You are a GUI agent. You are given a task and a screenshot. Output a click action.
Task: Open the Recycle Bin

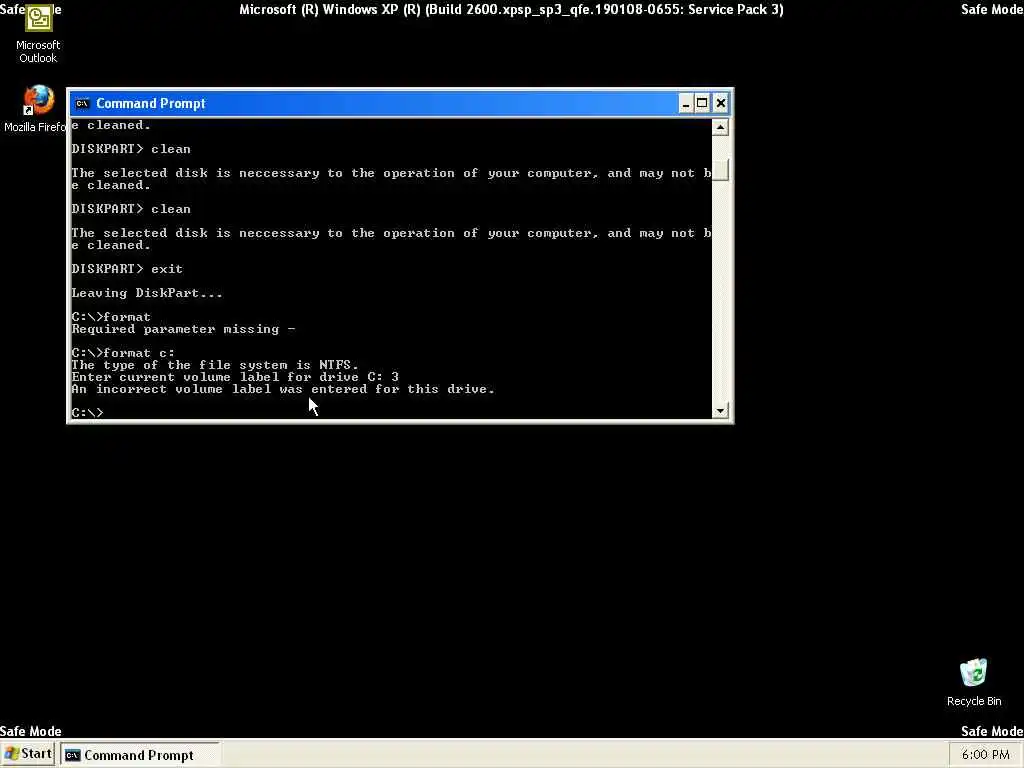[973, 682]
